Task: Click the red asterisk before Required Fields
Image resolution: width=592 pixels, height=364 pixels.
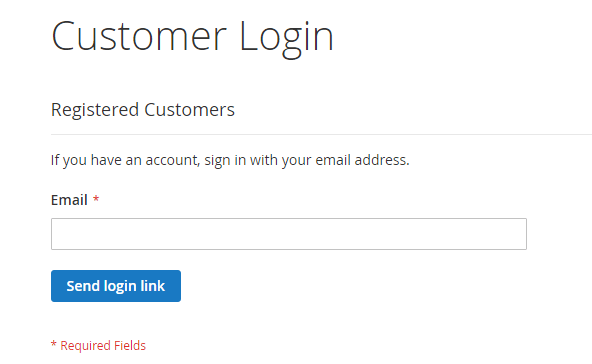Action: pyautogui.click(x=54, y=344)
